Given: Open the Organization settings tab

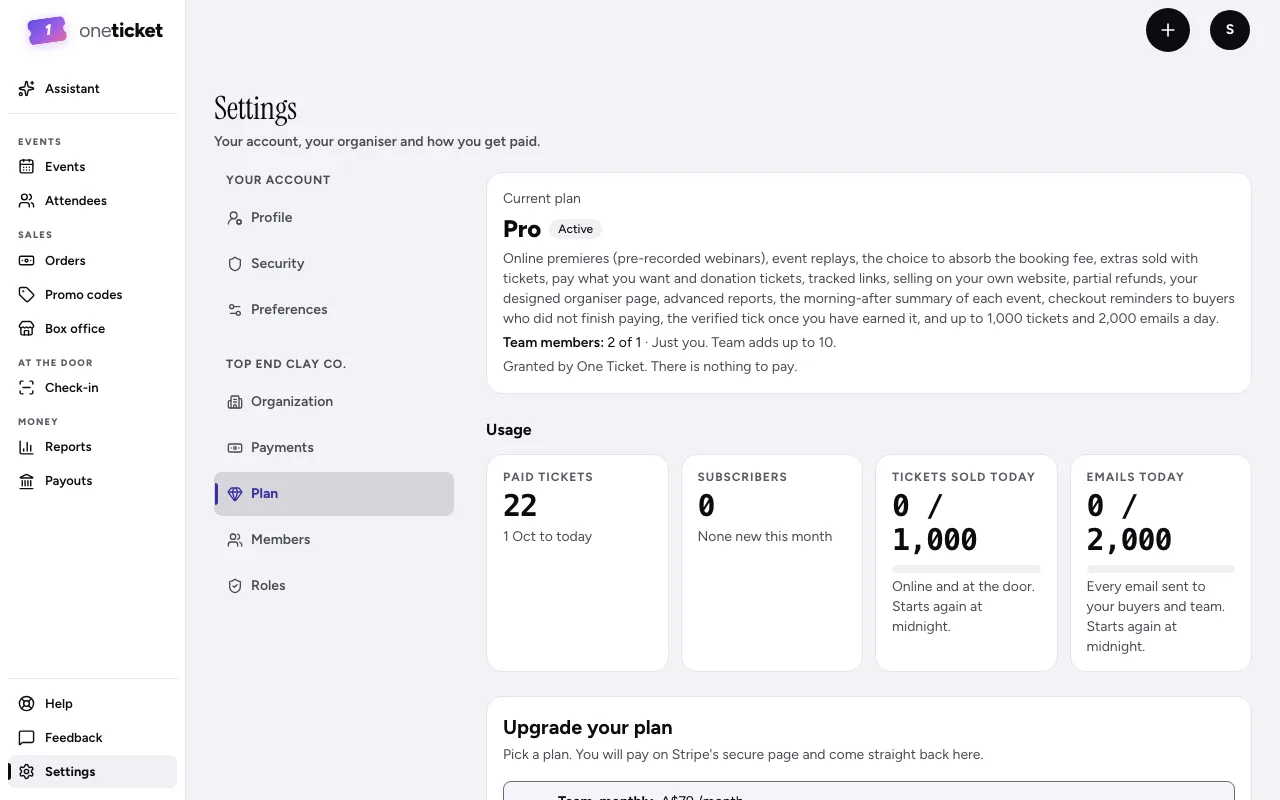Looking at the screenshot, I should (x=334, y=402).
